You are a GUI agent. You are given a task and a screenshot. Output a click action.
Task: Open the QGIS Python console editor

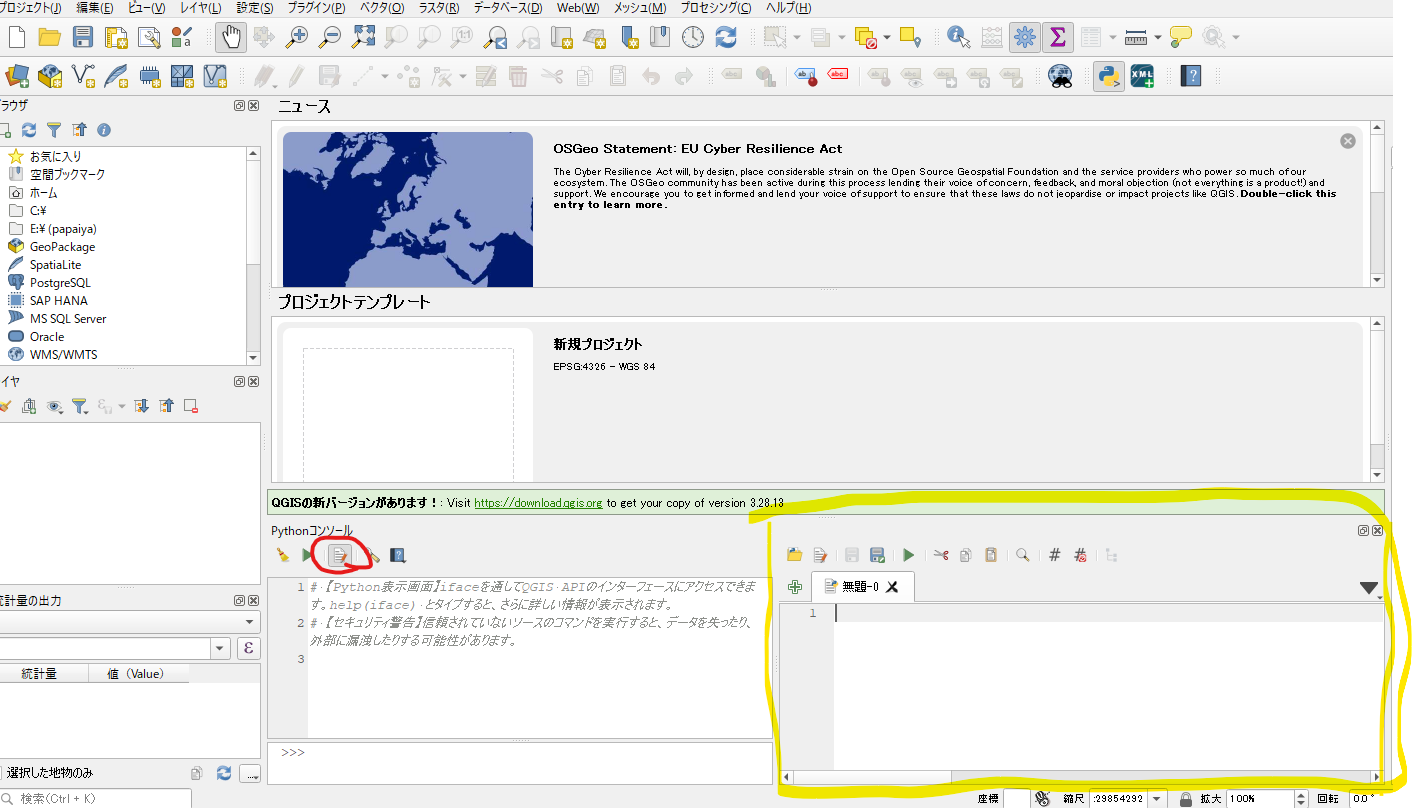[x=341, y=555]
